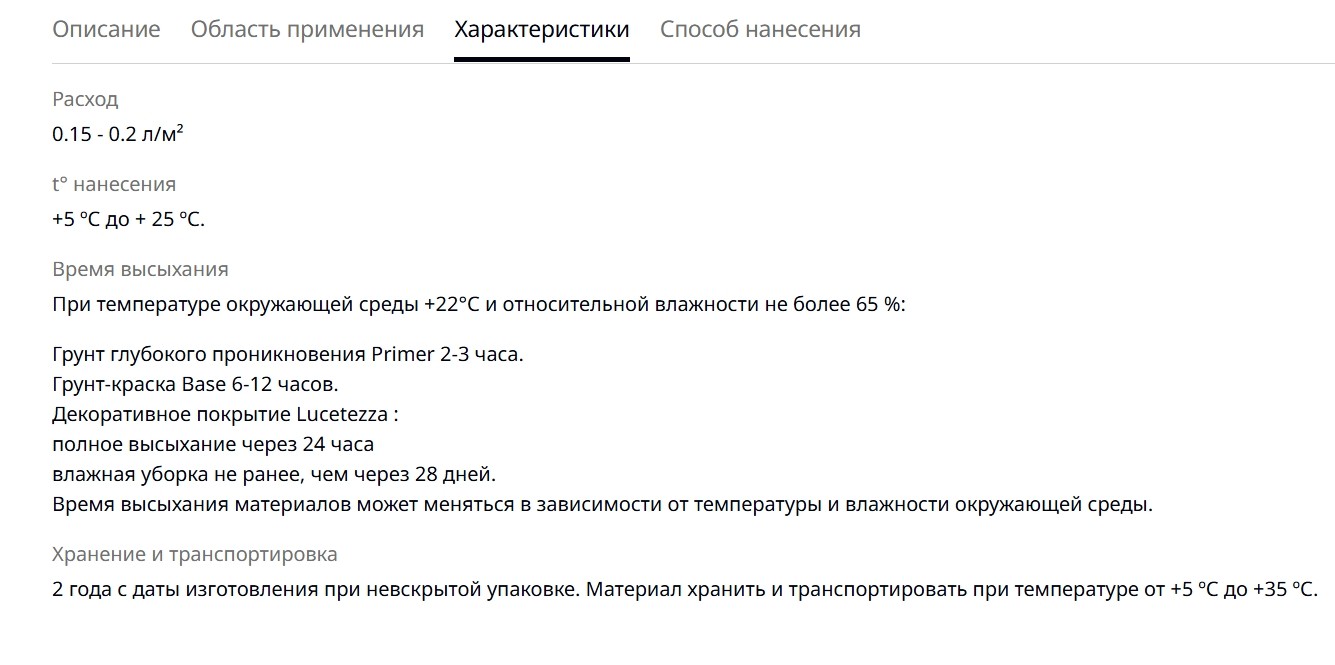Click the sentence starting При температуре окружающей среды
The height and width of the screenshot is (665, 1335).
pos(479,304)
